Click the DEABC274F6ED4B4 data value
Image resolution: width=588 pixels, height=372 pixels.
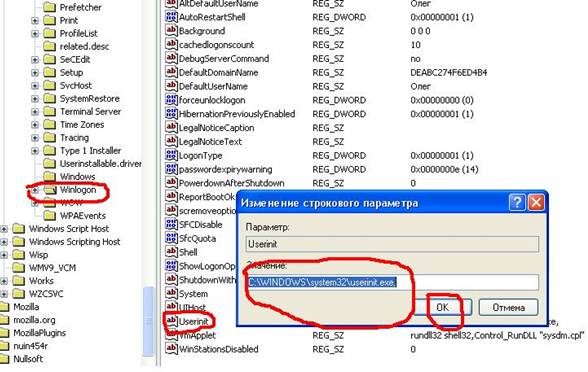click(448, 72)
